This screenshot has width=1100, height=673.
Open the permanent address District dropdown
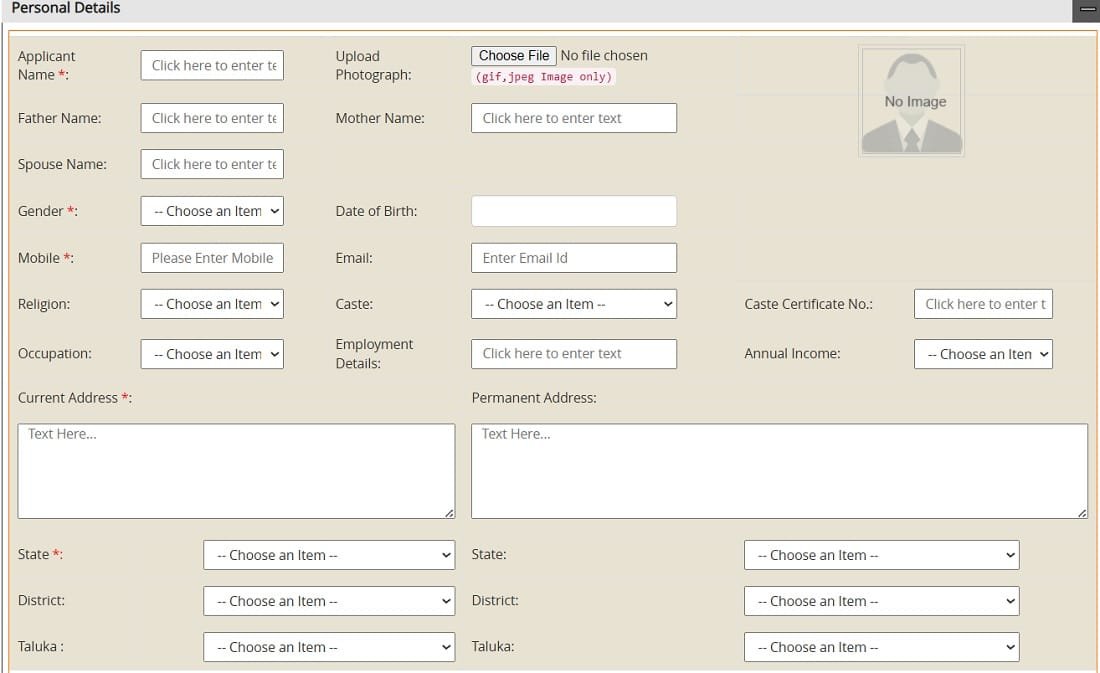pos(882,601)
